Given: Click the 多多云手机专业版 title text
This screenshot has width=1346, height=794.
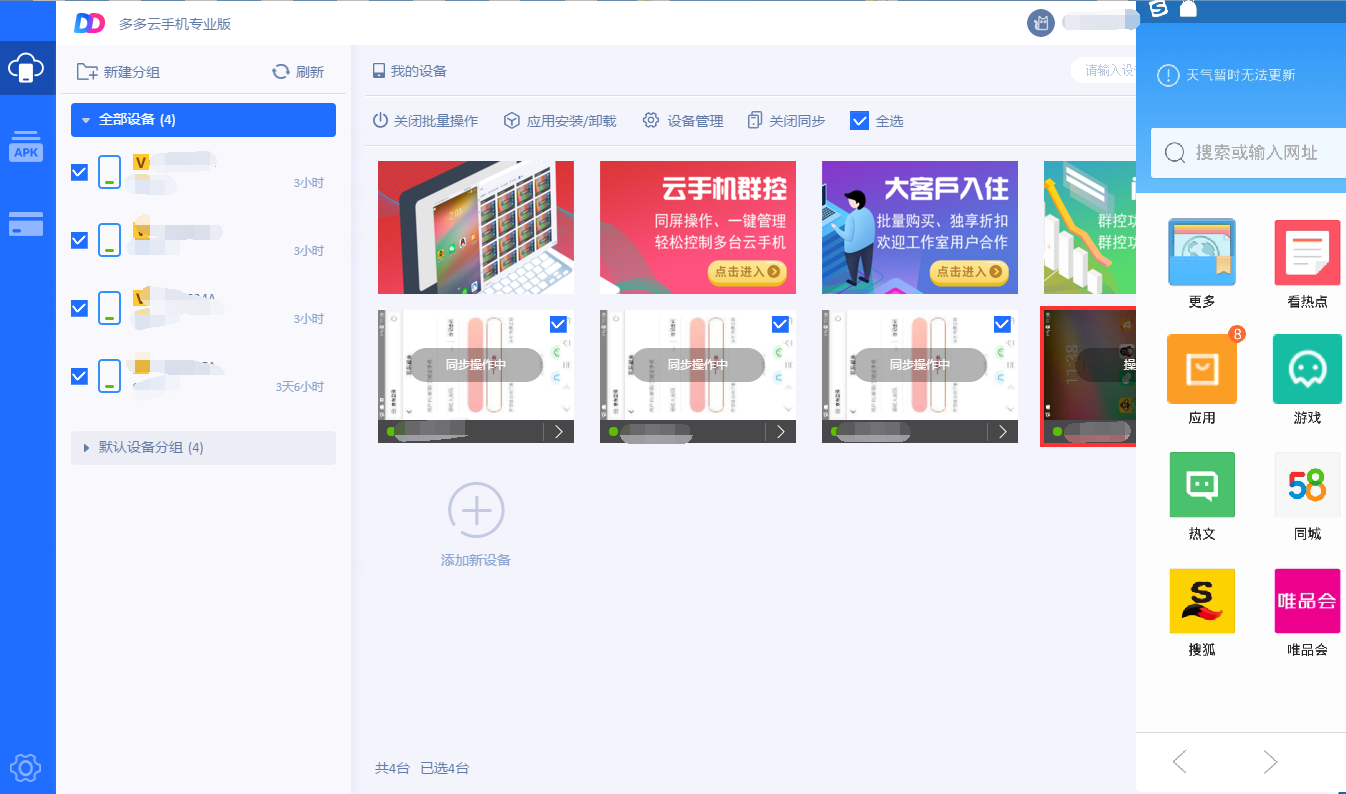Looking at the screenshot, I should (x=175, y=23).
